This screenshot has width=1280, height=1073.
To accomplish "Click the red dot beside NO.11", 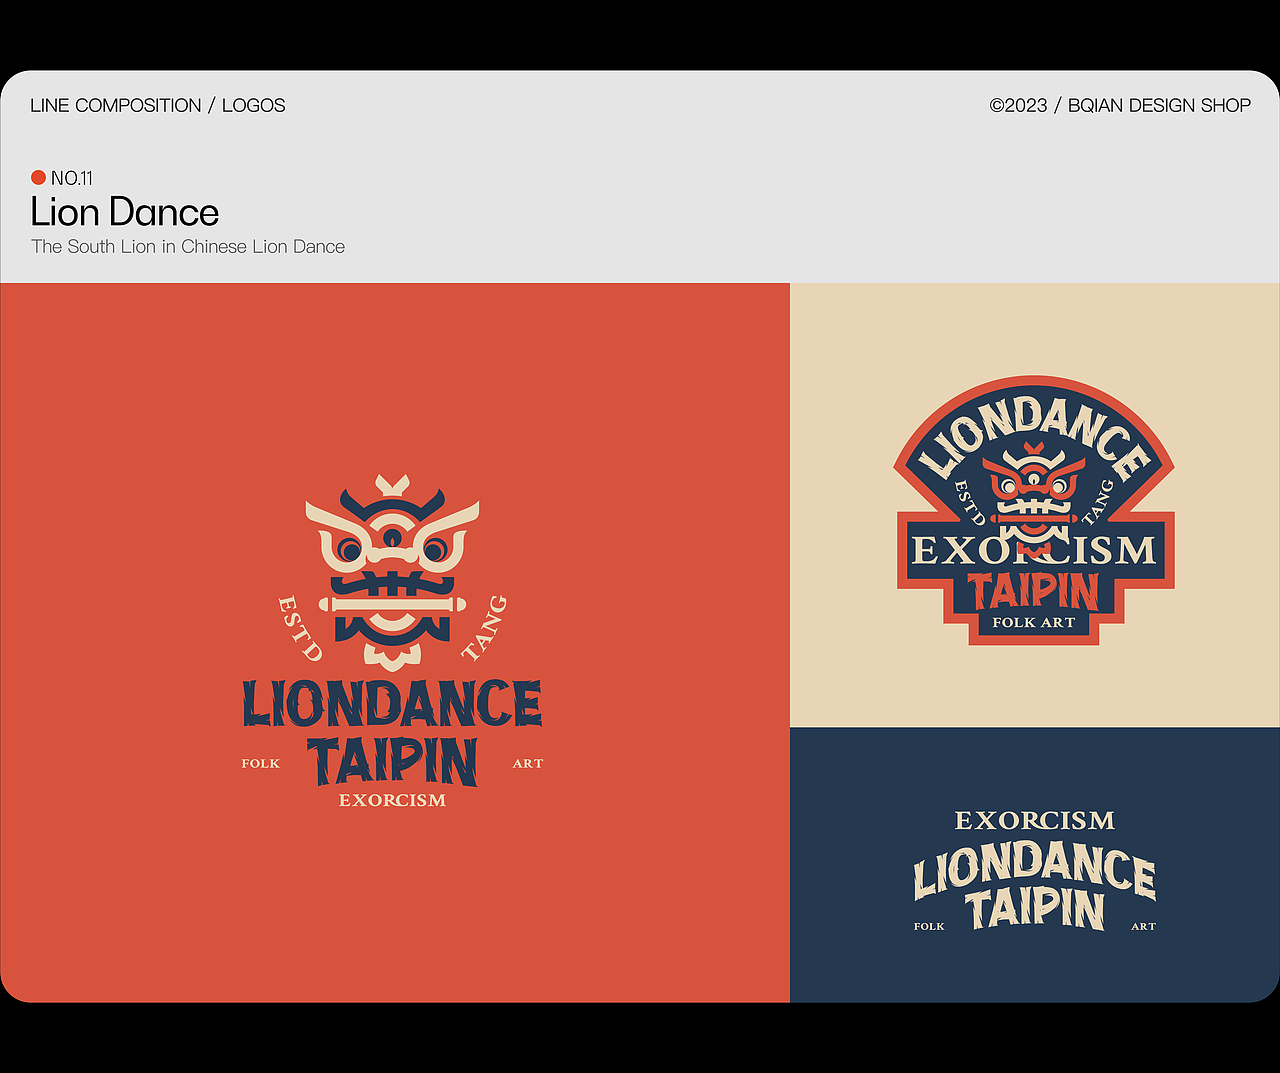I will (x=38, y=177).
